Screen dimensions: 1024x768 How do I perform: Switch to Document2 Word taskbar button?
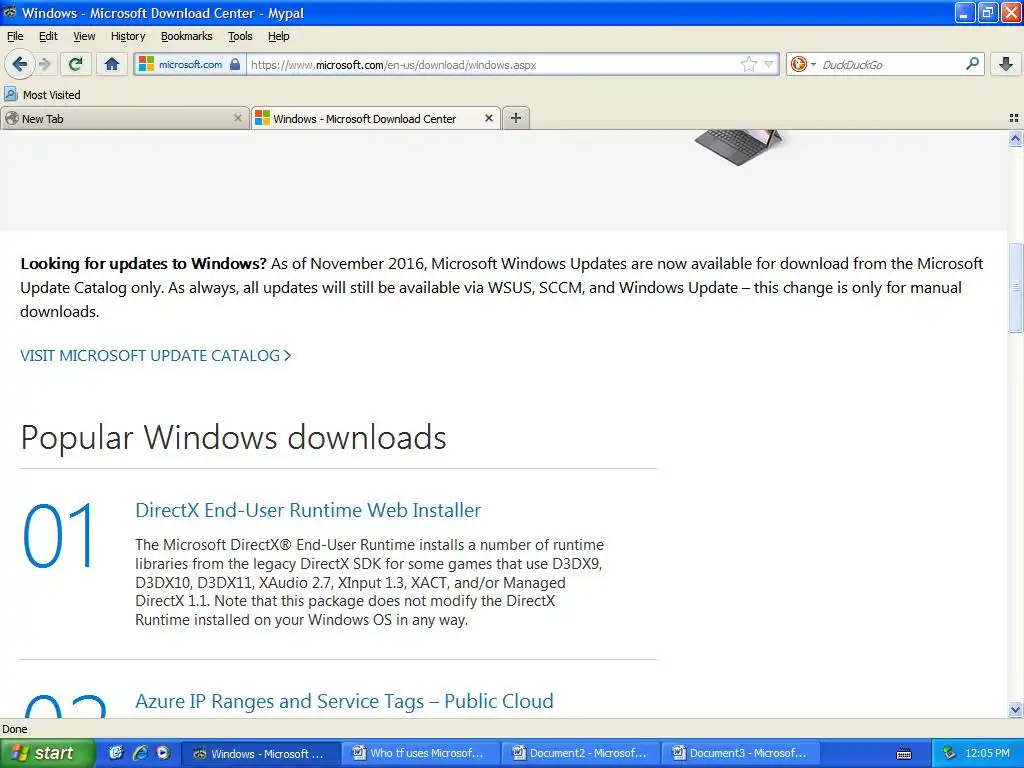(581, 754)
